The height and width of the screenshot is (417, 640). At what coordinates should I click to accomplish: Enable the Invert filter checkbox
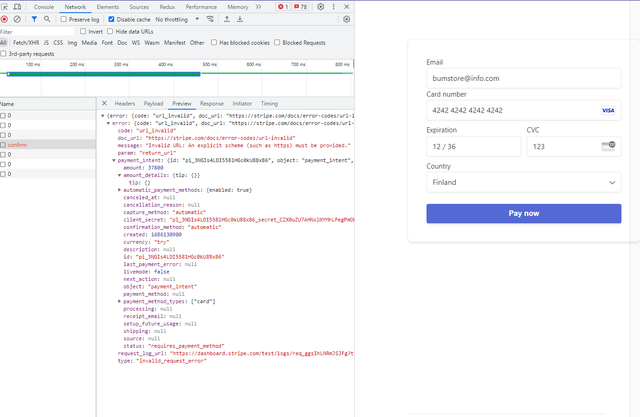[83, 31]
